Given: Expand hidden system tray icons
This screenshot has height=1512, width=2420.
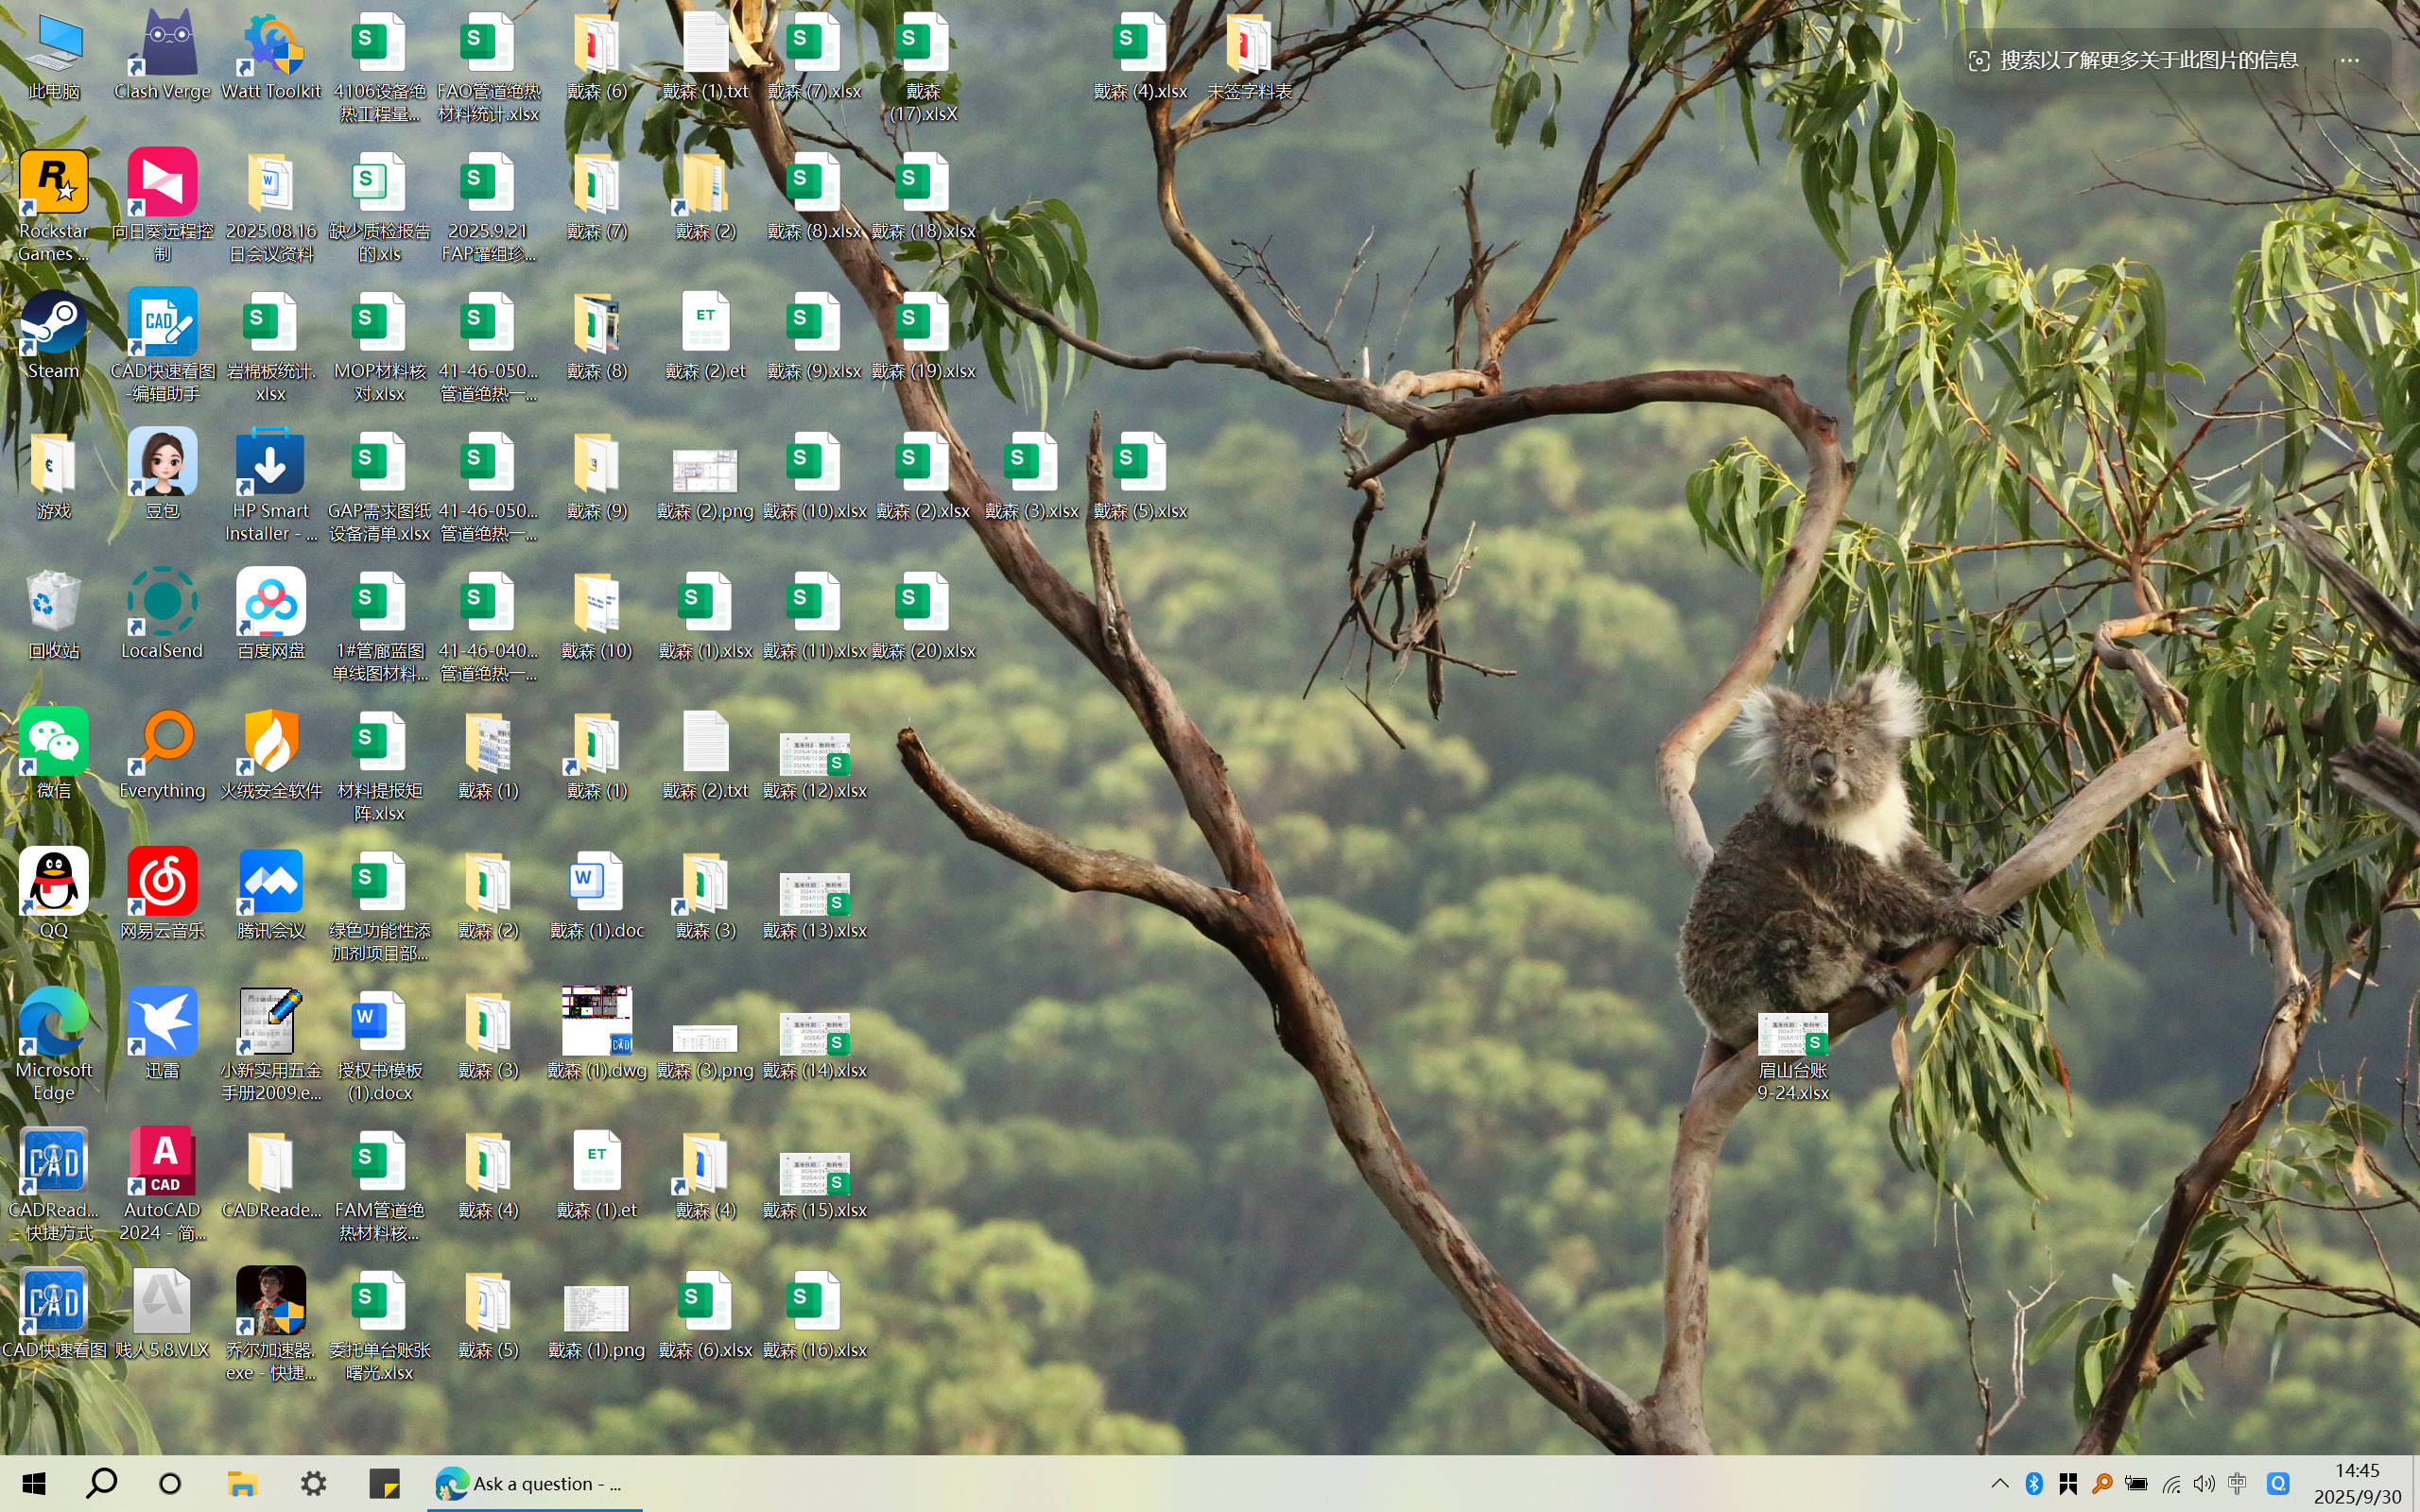Looking at the screenshot, I should 1999,1484.
